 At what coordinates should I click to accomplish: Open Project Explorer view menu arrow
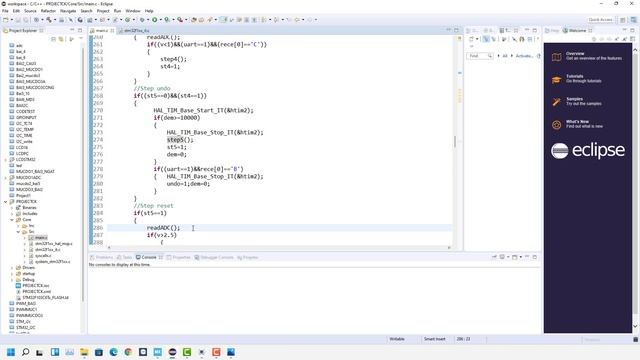coord(80,39)
